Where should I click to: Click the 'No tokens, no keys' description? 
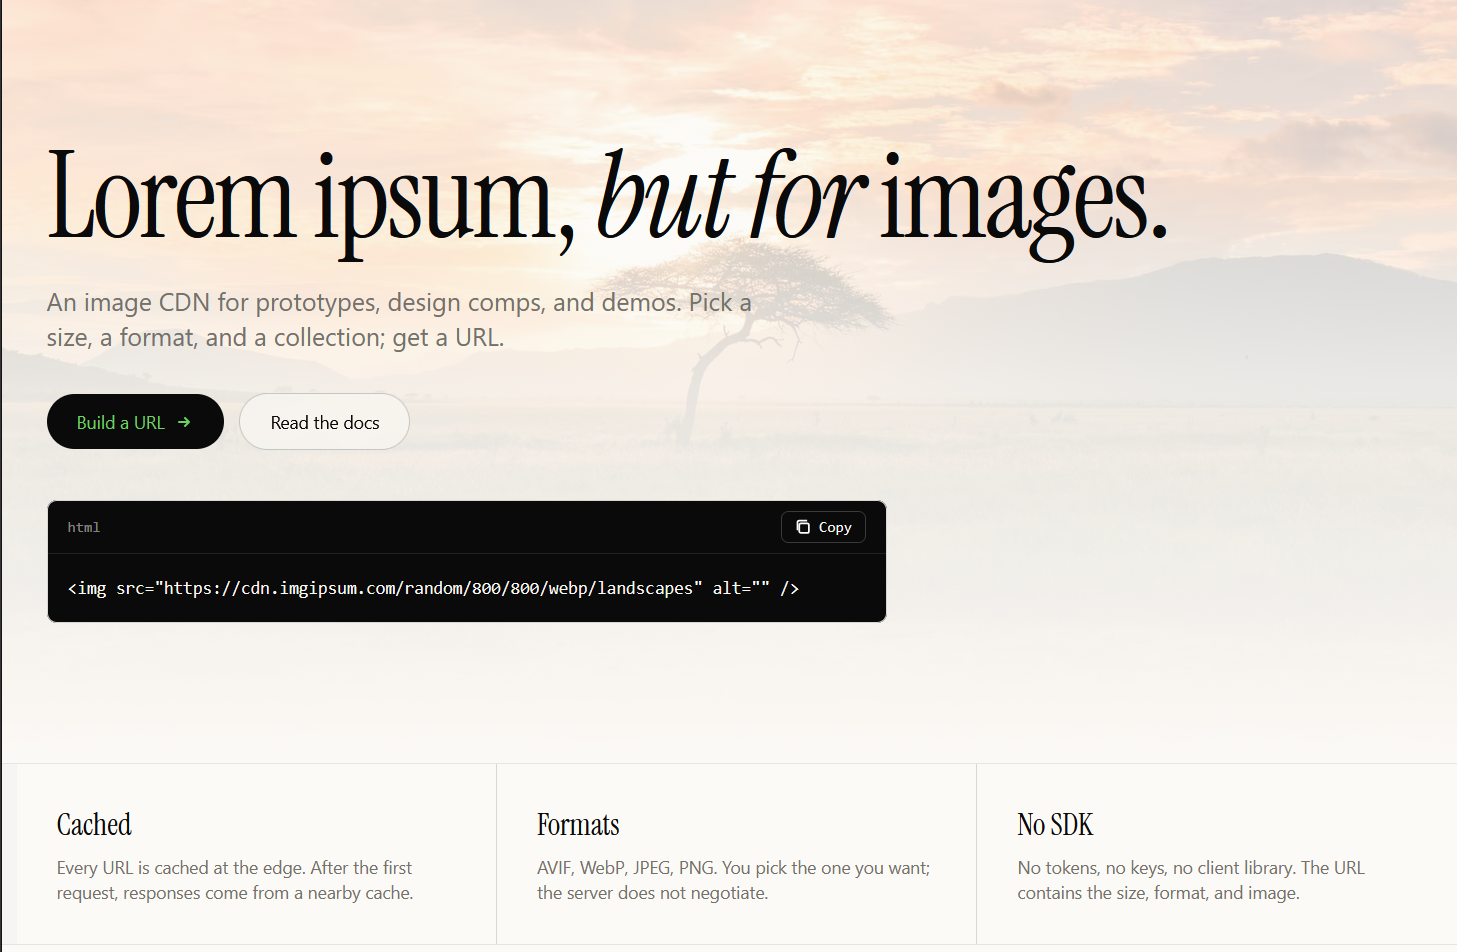[x=1191, y=880]
